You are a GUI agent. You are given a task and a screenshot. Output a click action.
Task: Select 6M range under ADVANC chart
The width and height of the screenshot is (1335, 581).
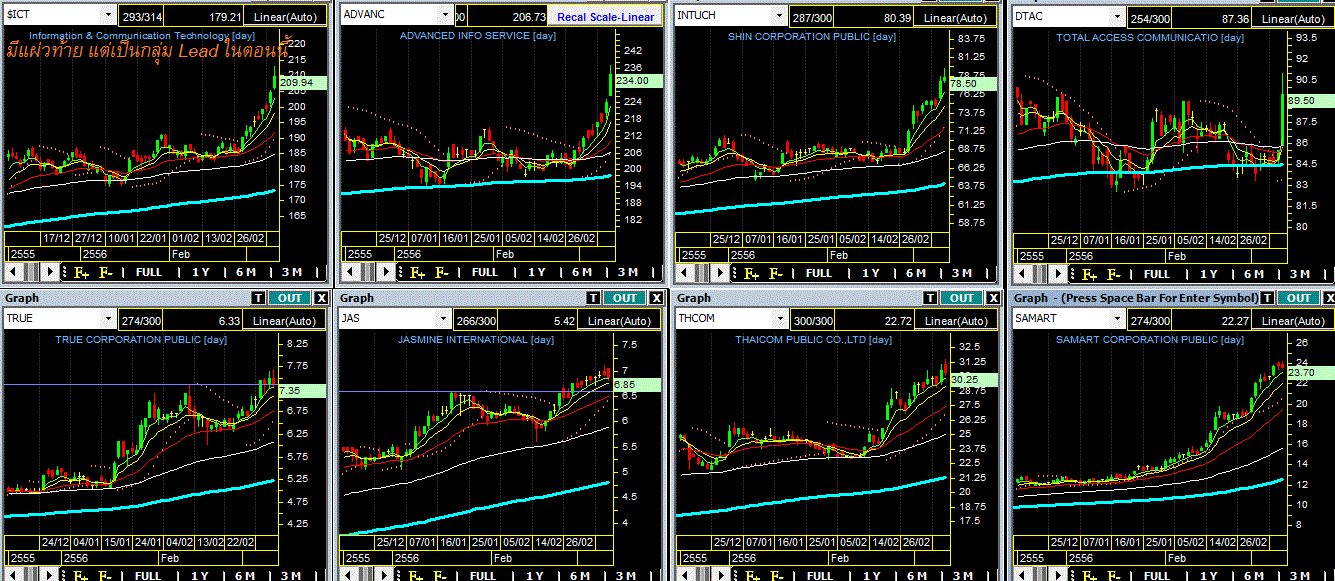[582, 272]
